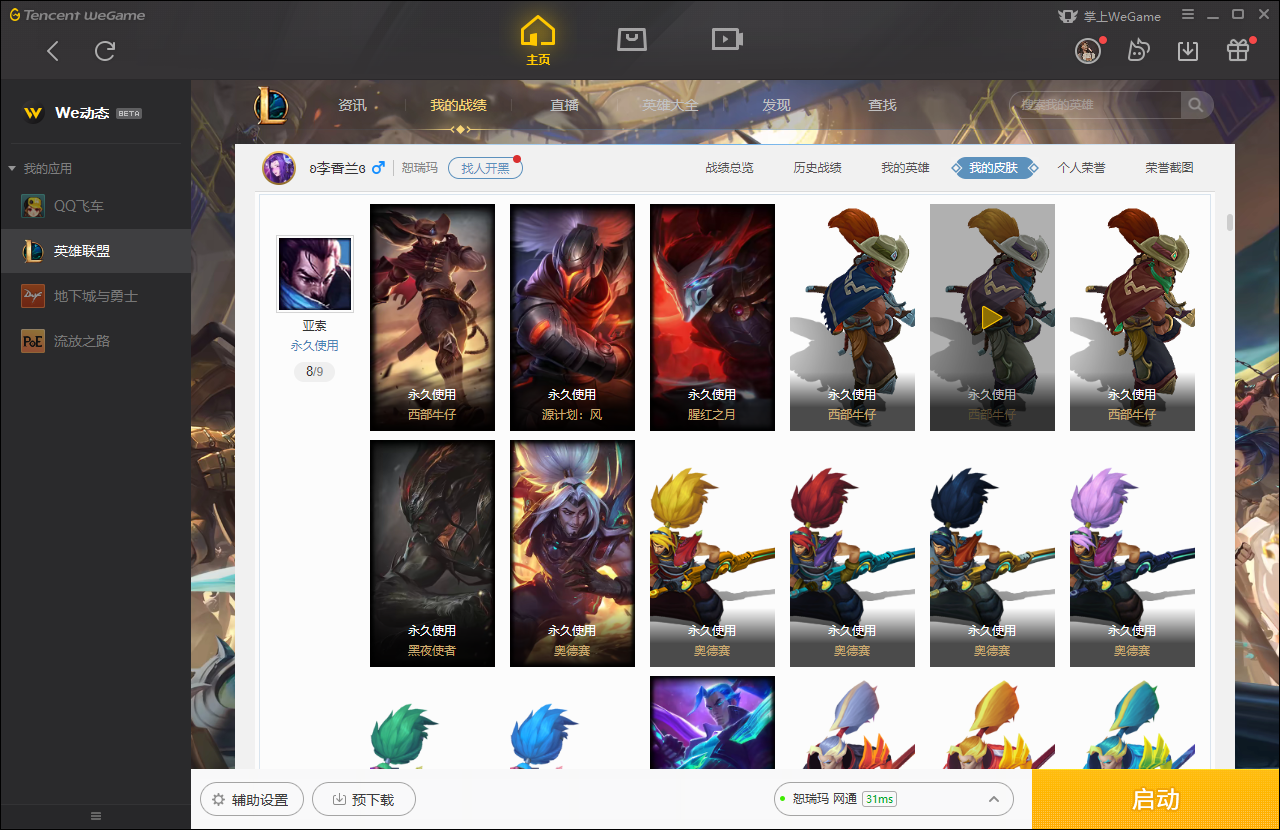Select 英雄联盟 in the sidebar

point(96,251)
